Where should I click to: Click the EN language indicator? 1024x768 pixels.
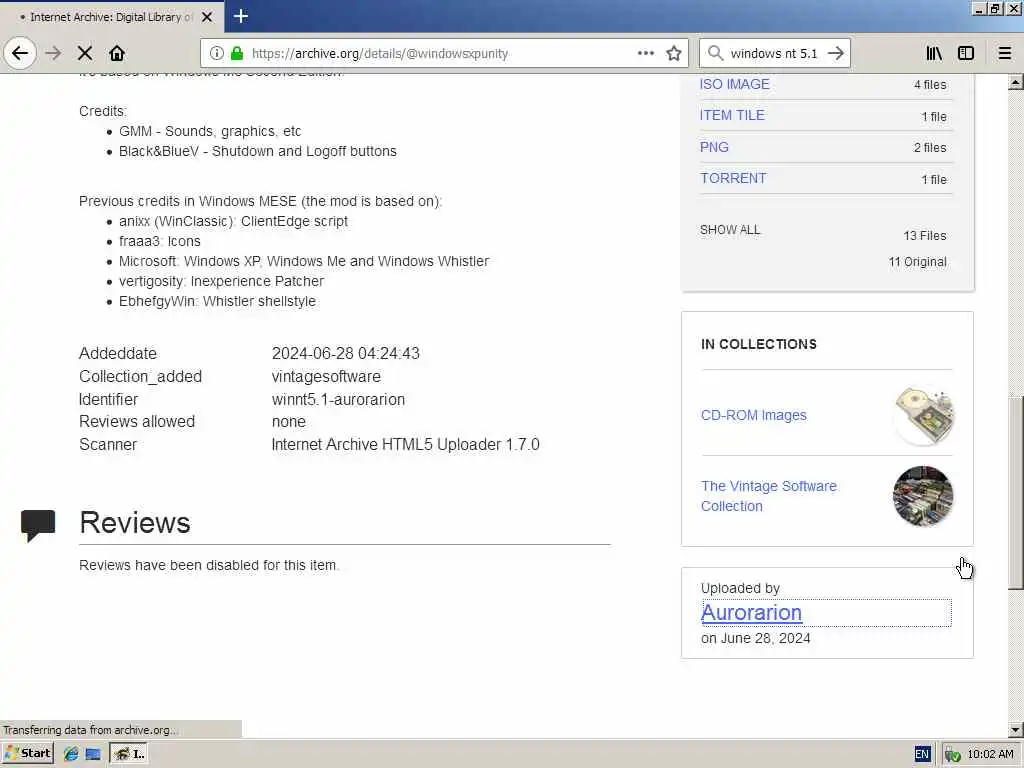tap(921, 754)
